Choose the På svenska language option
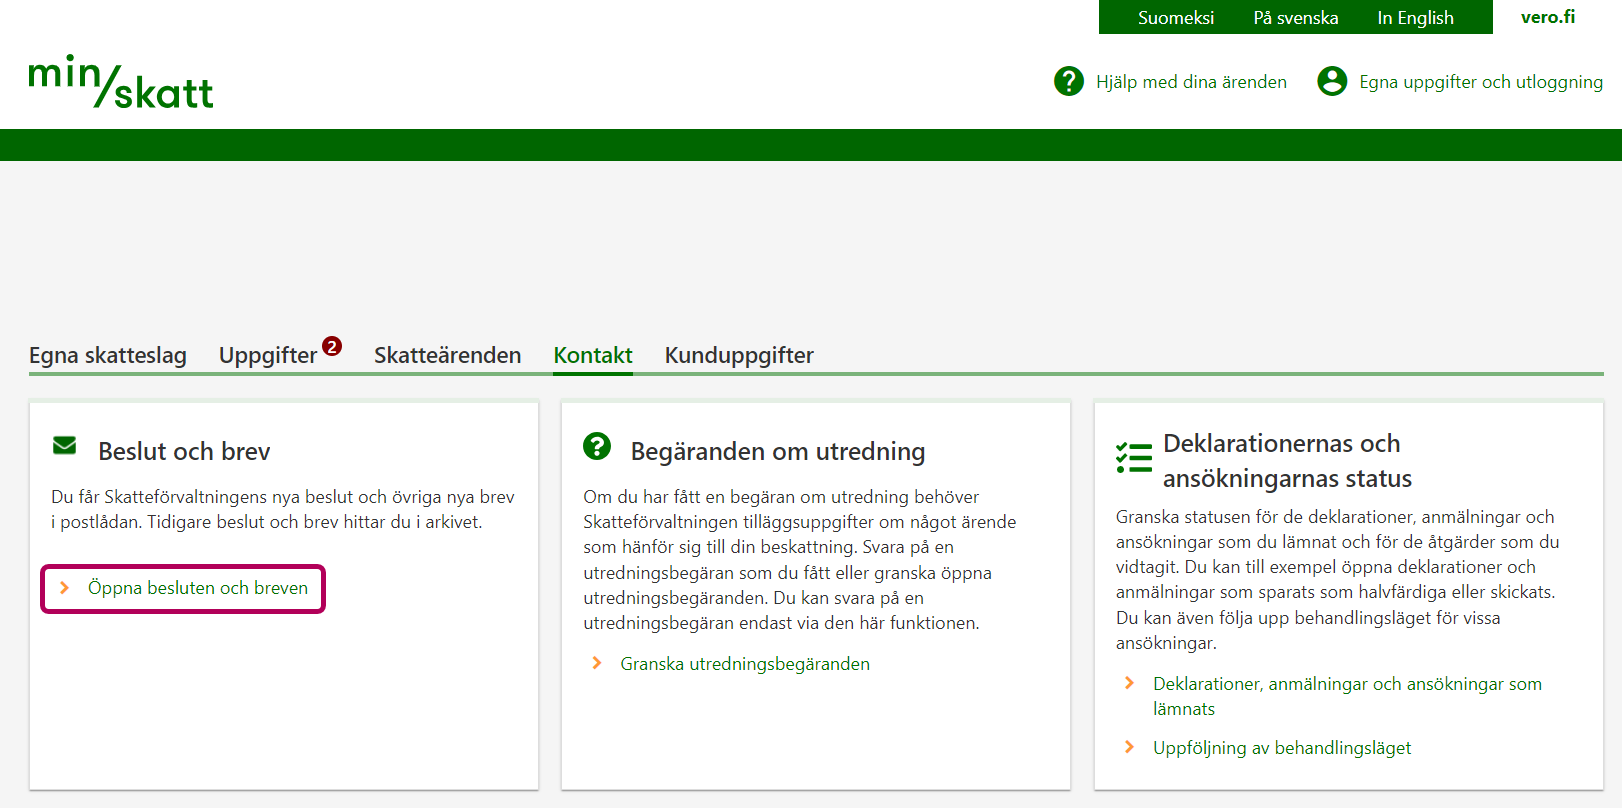Image resolution: width=1622 pixels, height=808 pixels. coord(1295,18)
